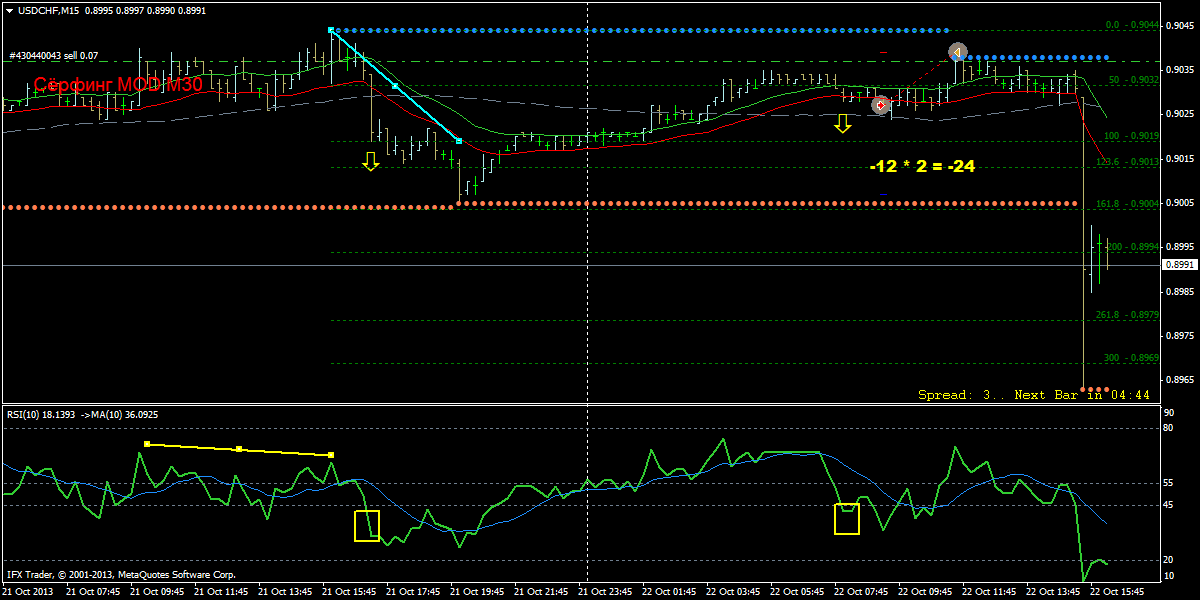Select Fibonacci level 200 - 0.8994 label
This screenshot has height=600, width=1200.
tap(1132, 247)
